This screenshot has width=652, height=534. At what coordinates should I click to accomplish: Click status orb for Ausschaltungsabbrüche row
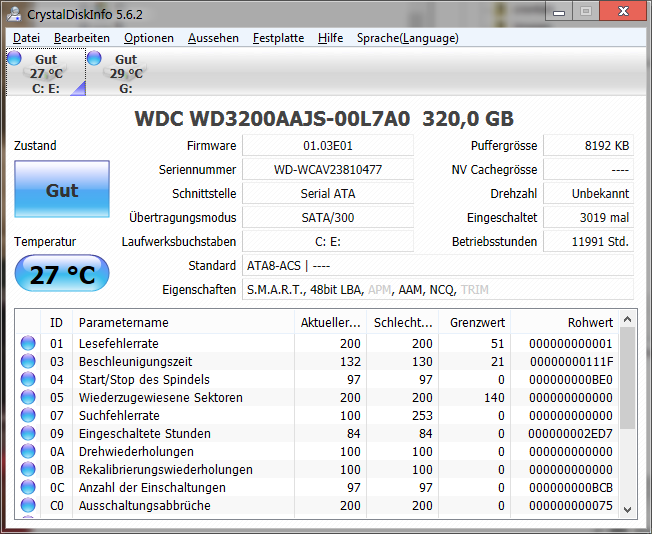tap(28, 505)
